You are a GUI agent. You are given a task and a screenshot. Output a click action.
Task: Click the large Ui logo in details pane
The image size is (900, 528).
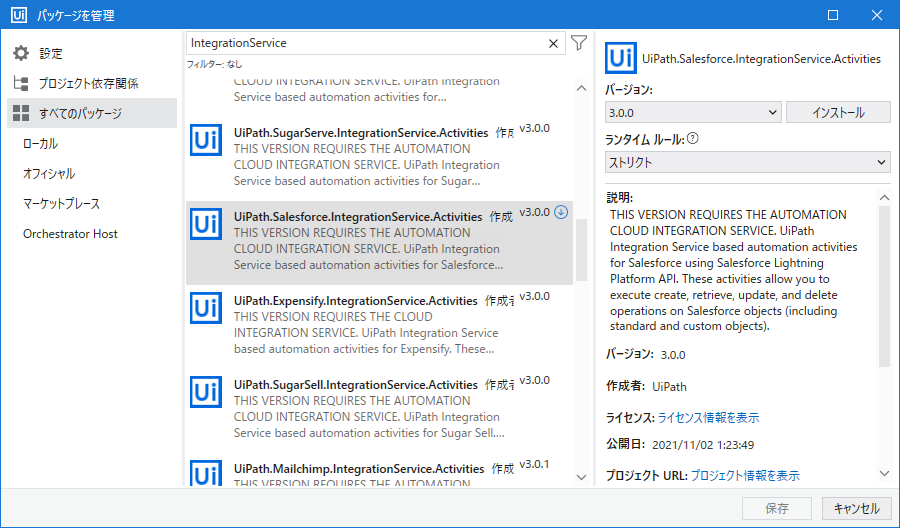click(620, 58)
